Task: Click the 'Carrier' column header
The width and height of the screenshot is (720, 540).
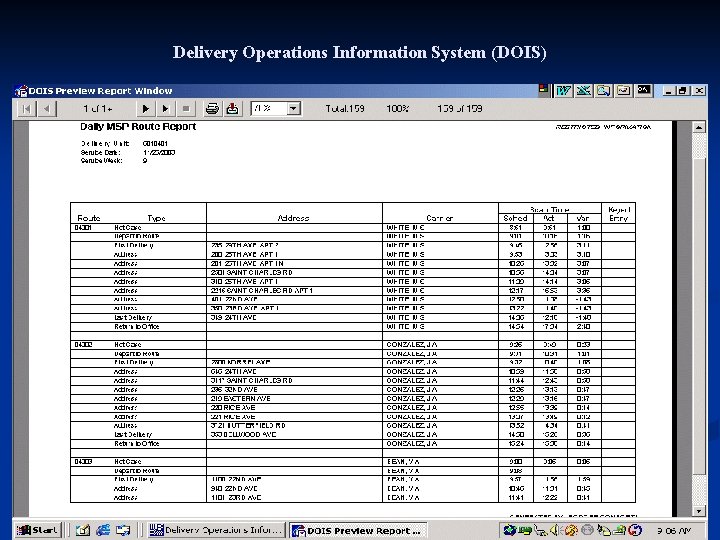Action: coord(439,218)
